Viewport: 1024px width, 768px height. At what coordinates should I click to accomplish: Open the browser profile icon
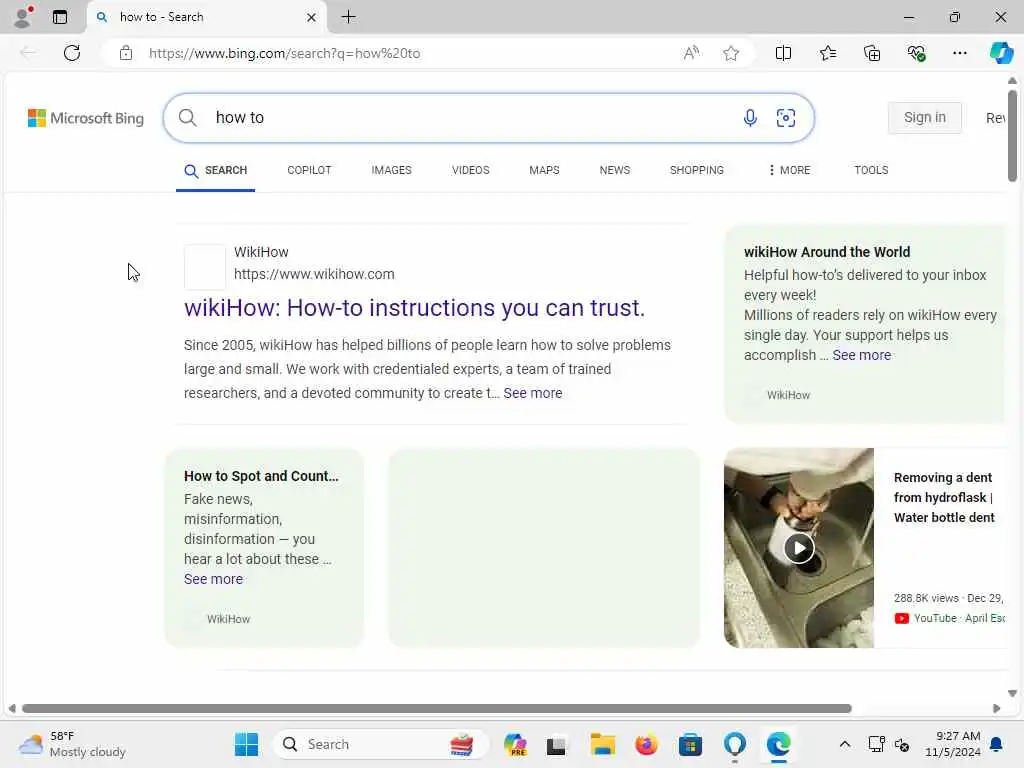pos(23,17)
